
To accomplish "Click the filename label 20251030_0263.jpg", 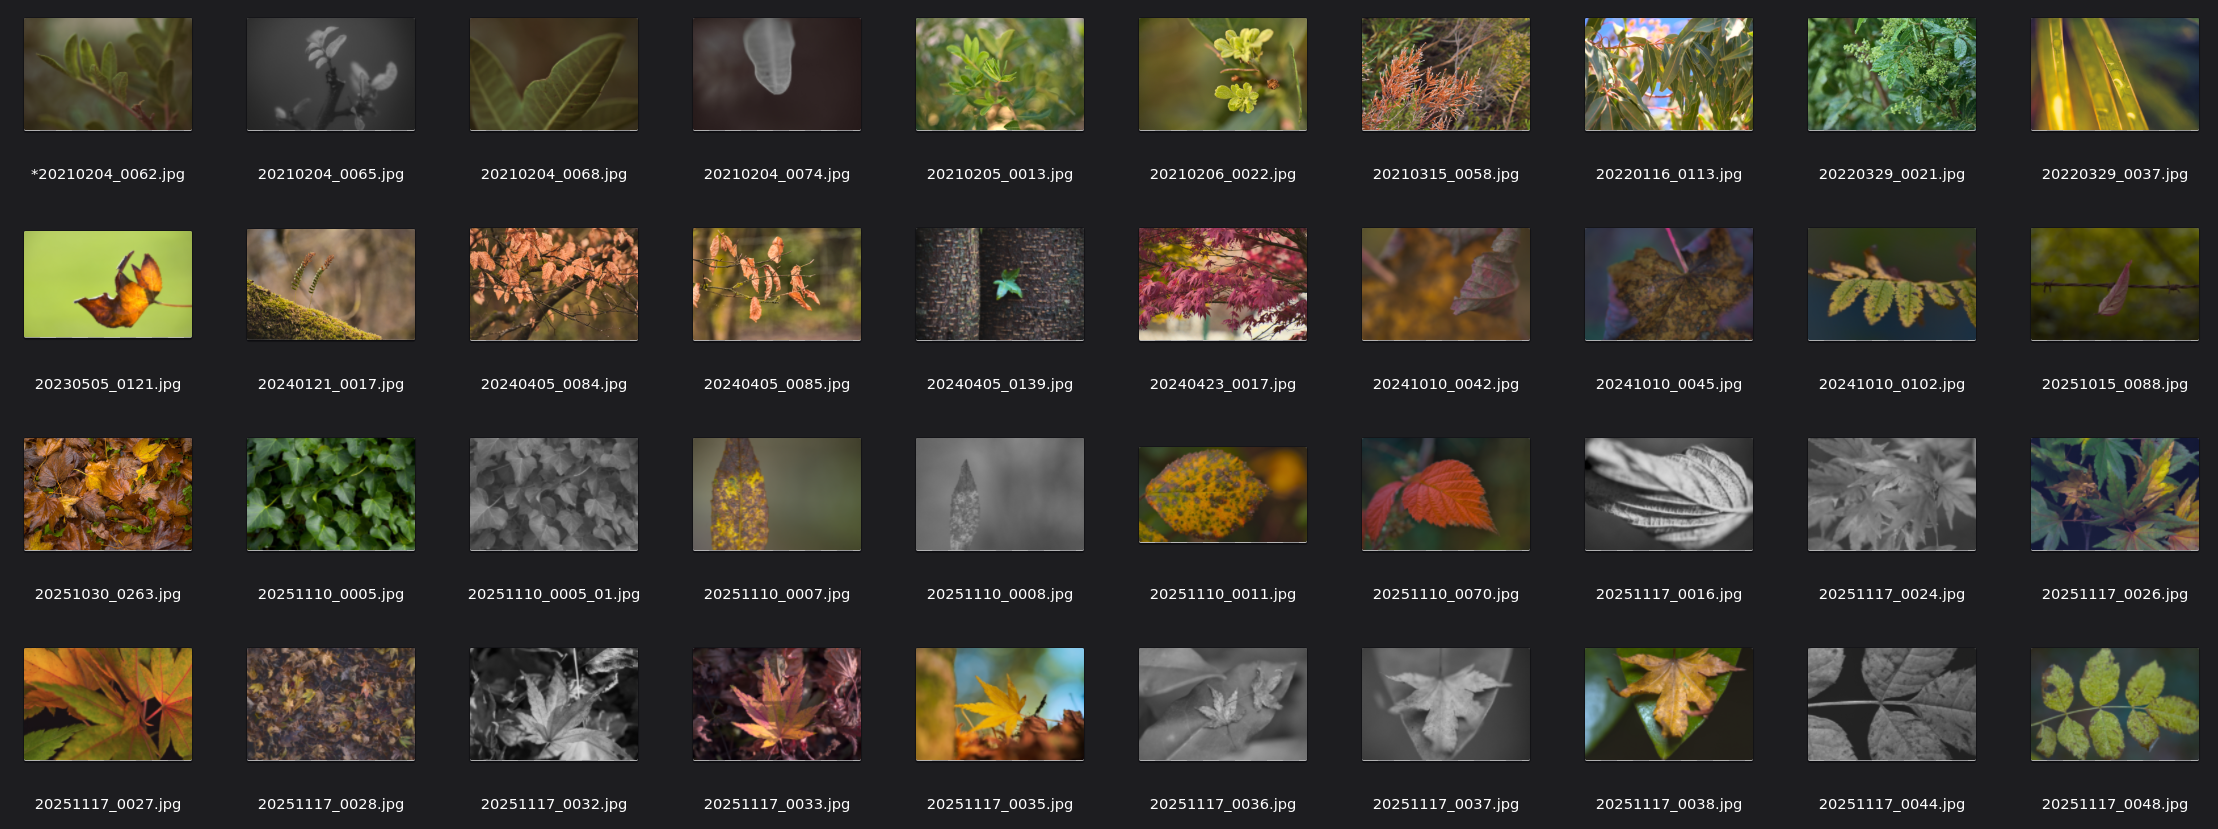I will click(x=108, y=594).
